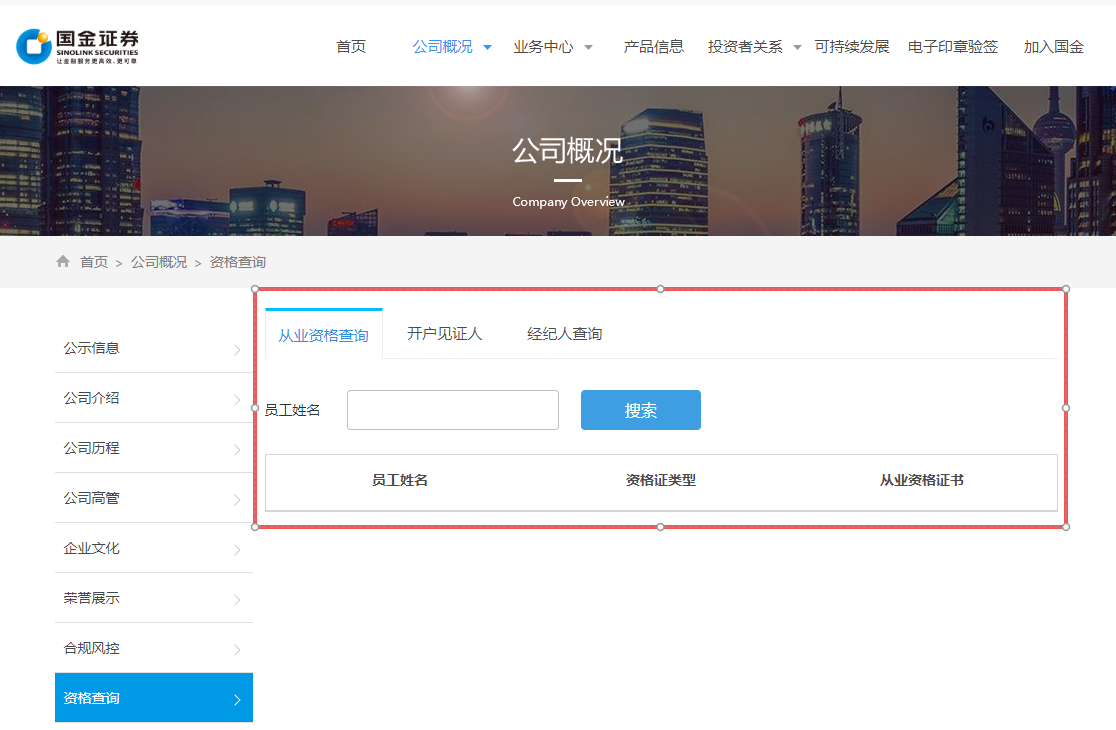Click the 搜索 search button

click(x=640, y=410)
